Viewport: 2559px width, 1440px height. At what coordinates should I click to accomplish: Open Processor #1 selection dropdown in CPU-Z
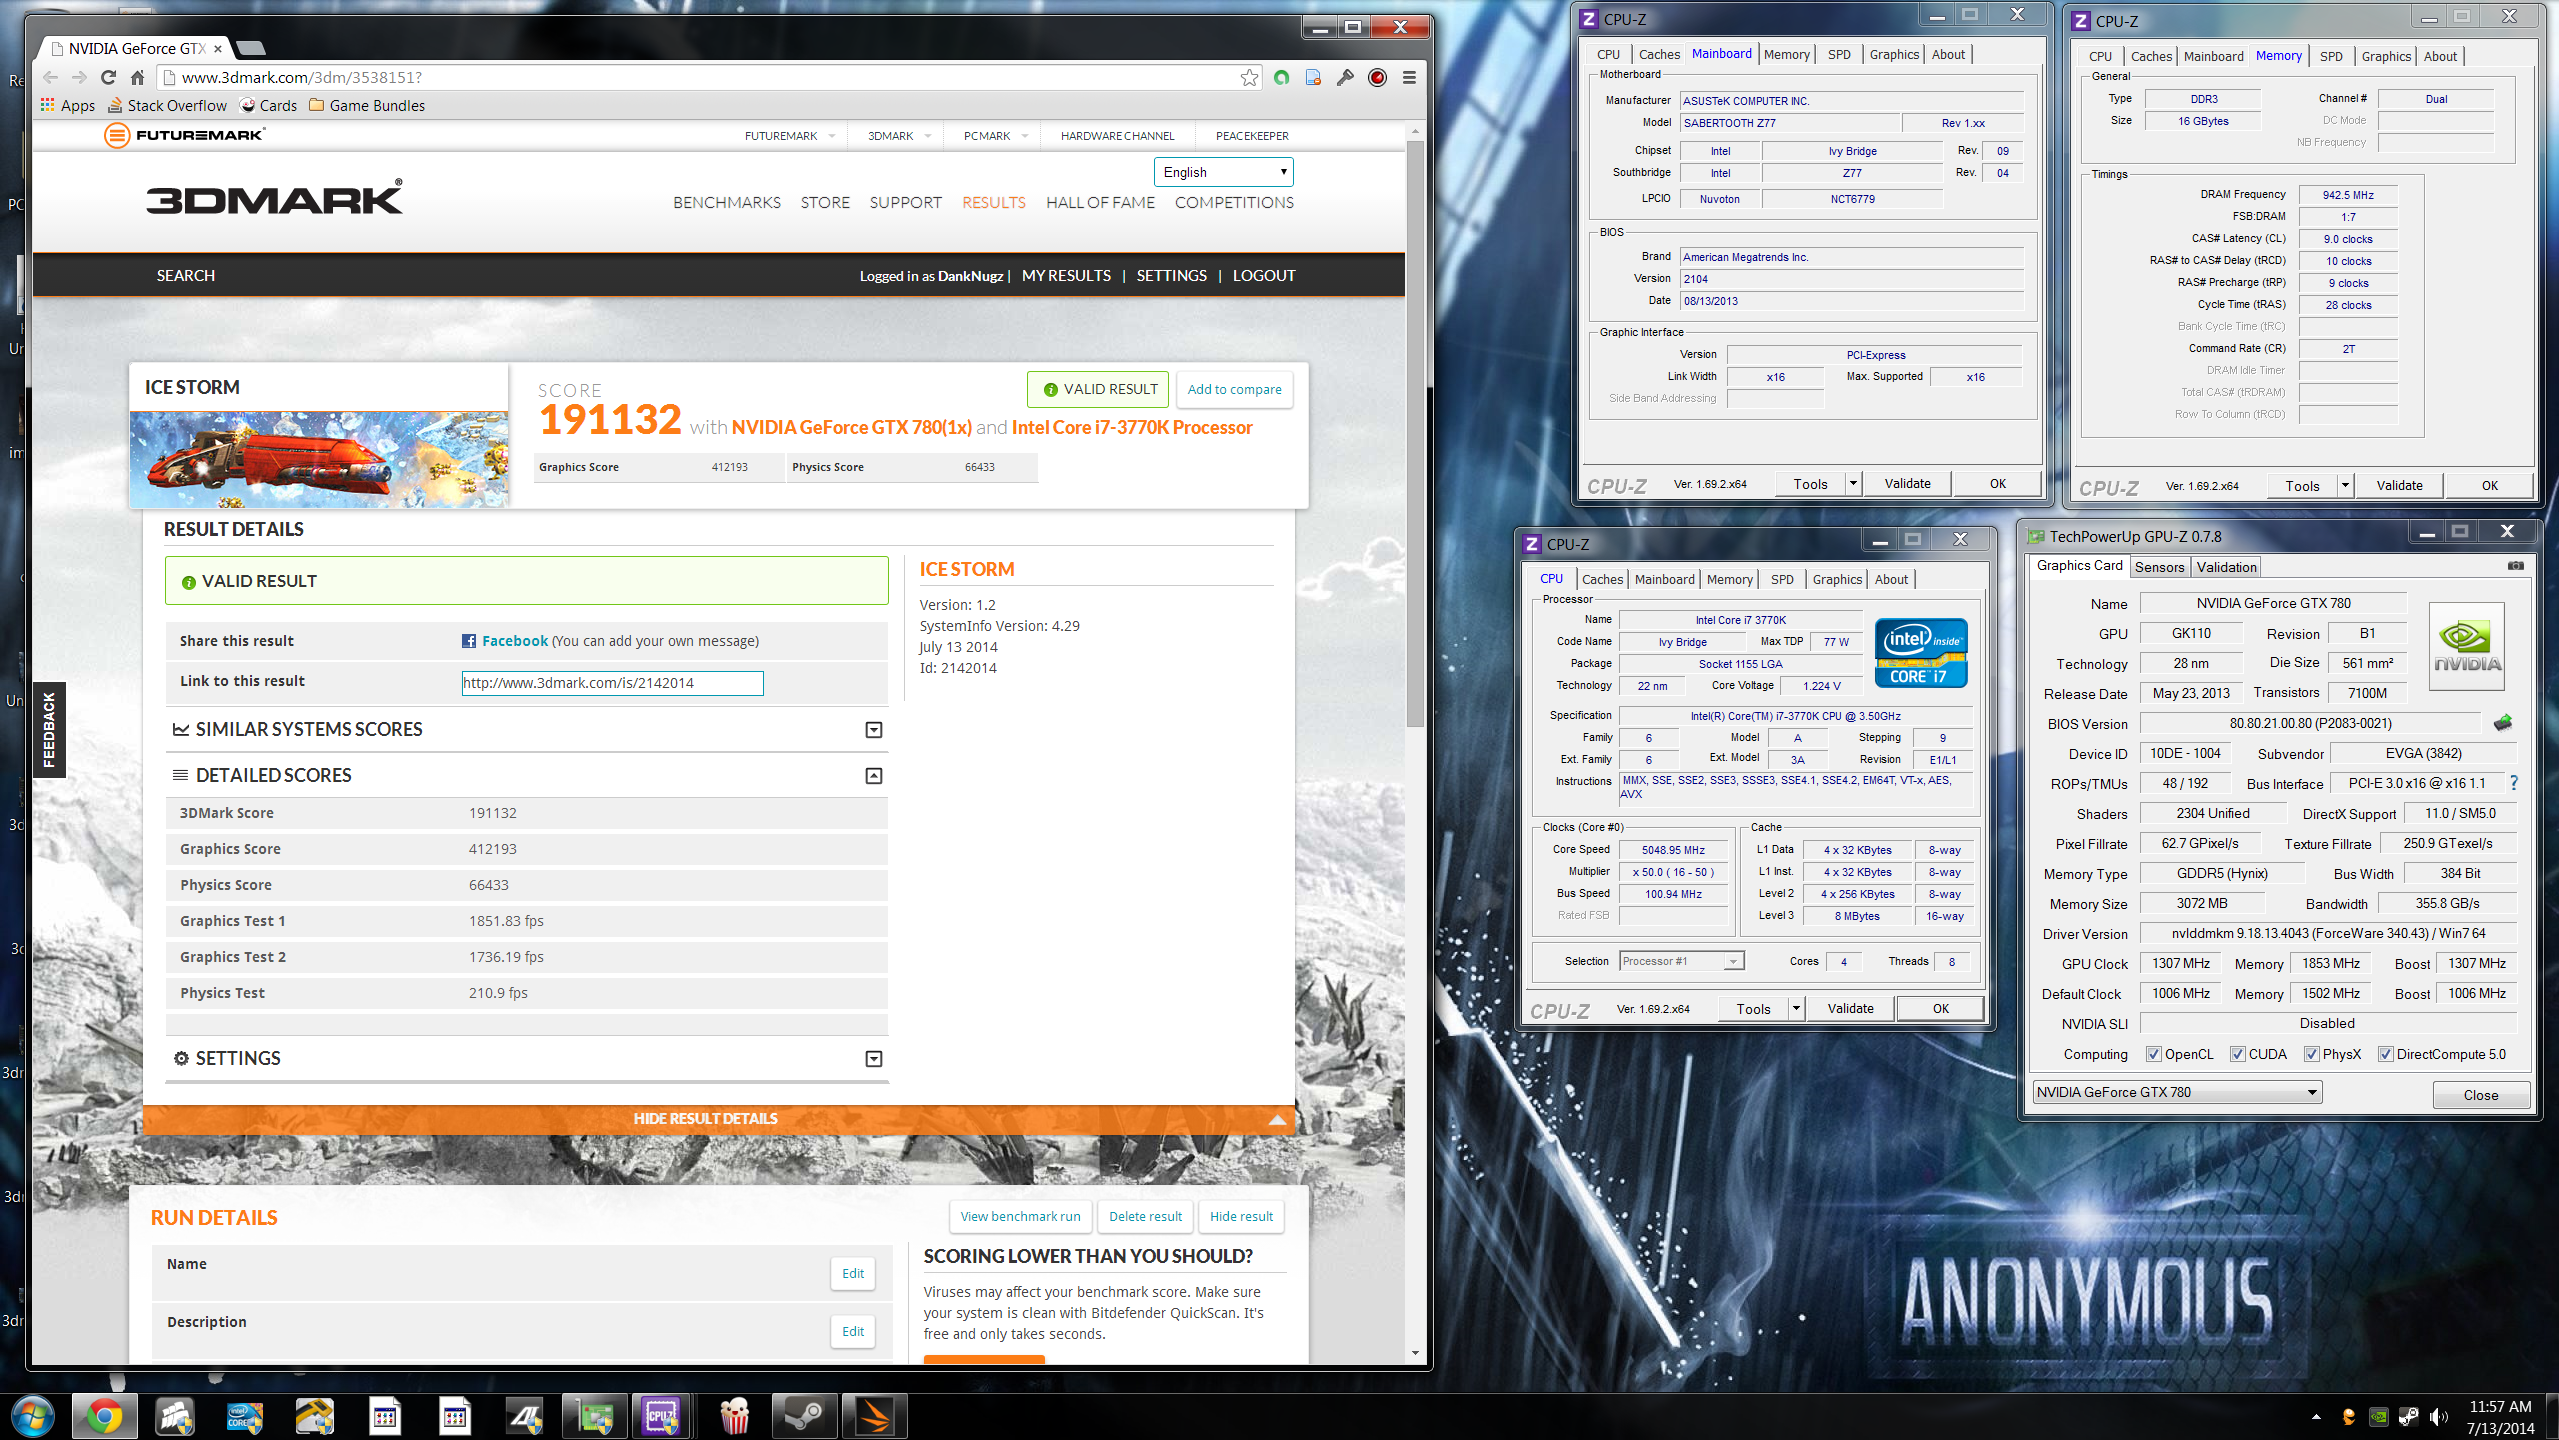tap(1681, 961)
